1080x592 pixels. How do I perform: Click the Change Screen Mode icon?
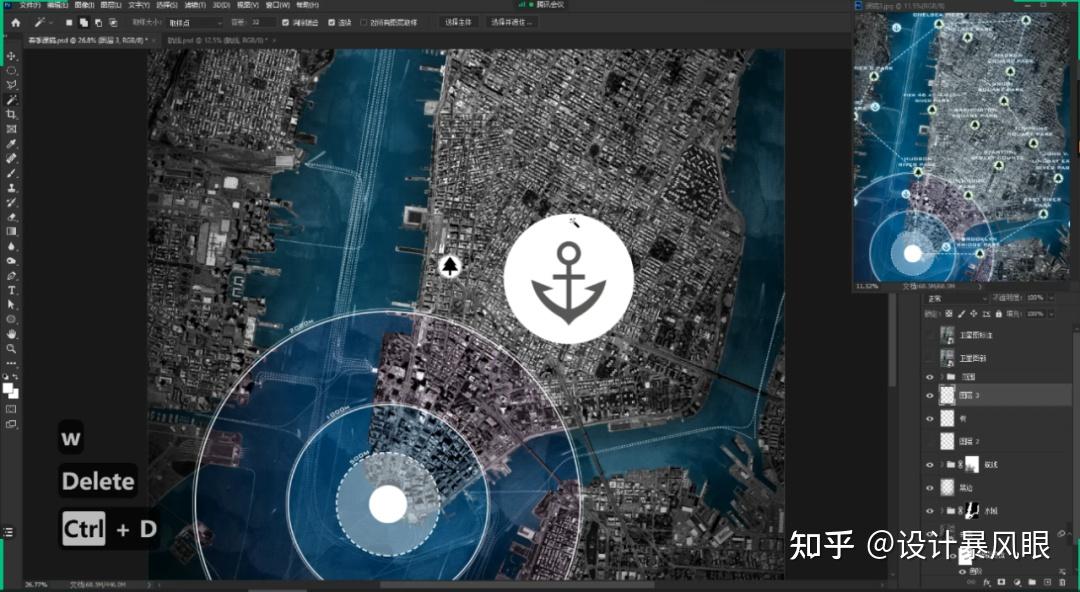[x=11, y=424]
